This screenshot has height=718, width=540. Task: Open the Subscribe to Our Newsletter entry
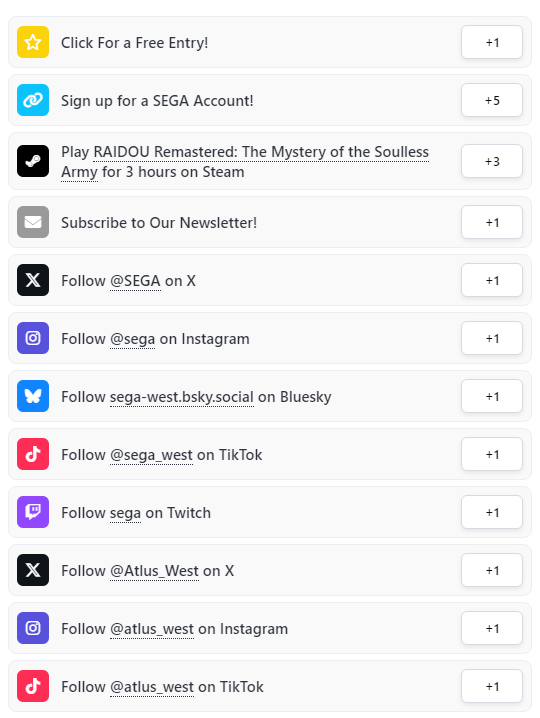point(270,222)
